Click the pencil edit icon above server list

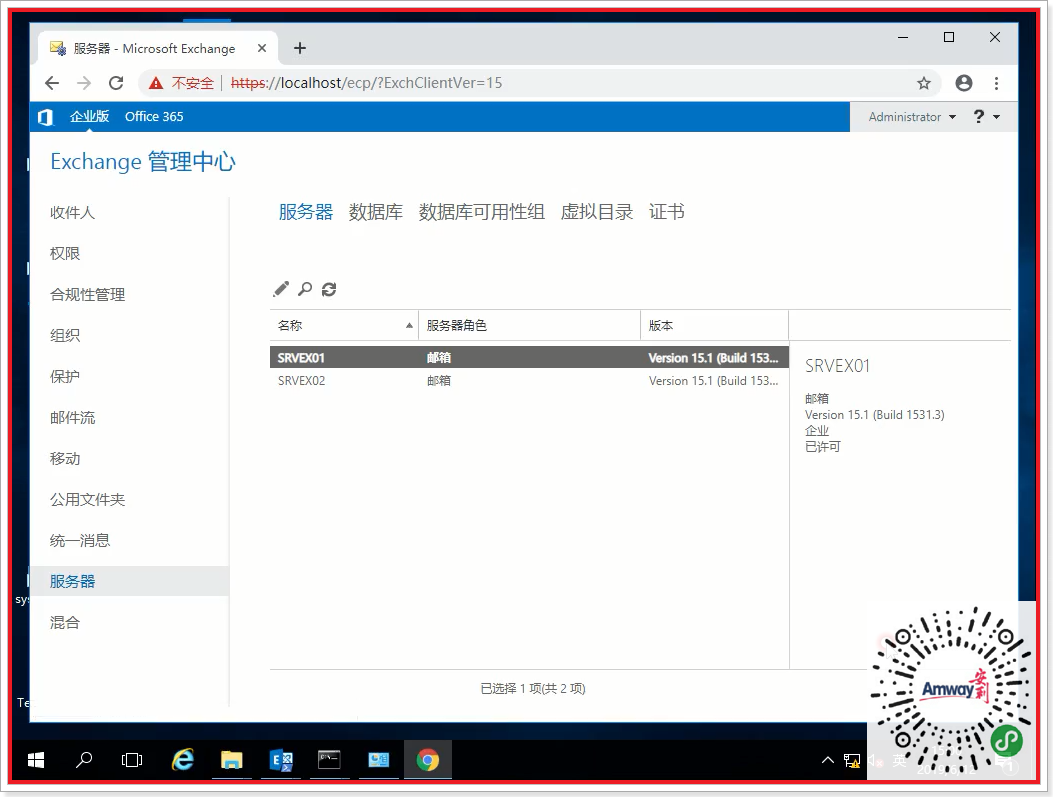tap(281, 289)
